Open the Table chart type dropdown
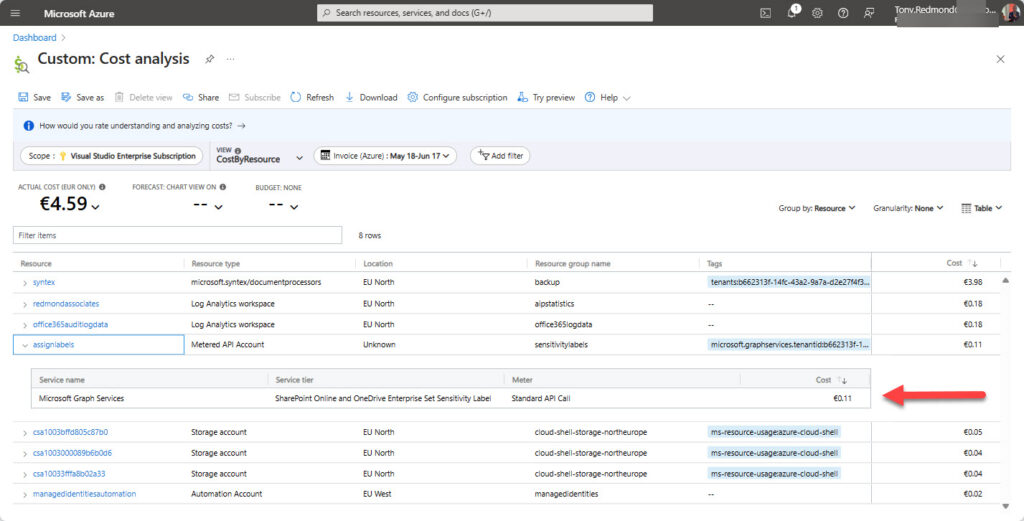 [982, 208]
